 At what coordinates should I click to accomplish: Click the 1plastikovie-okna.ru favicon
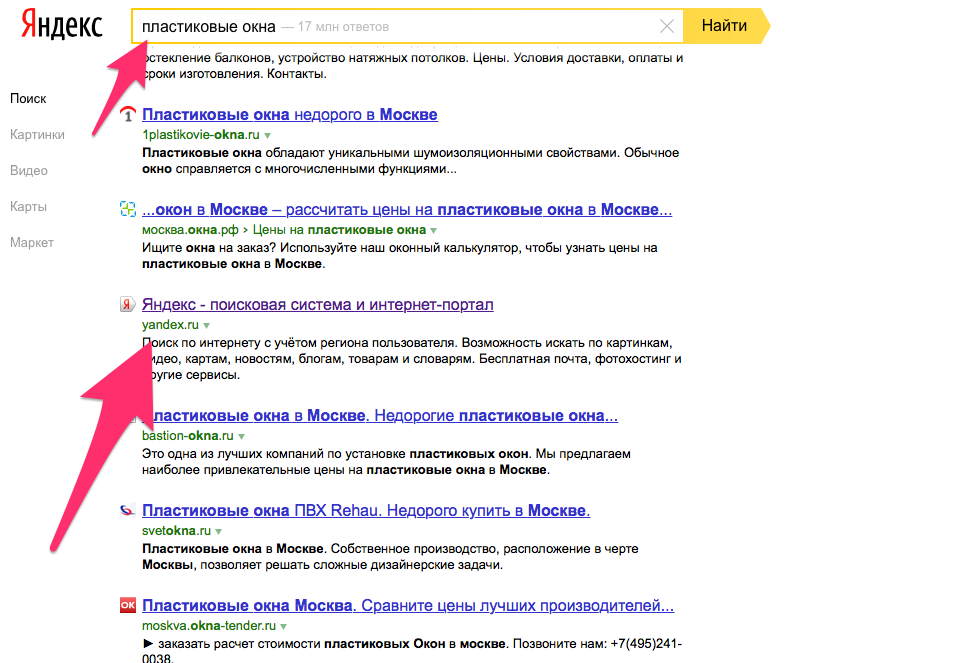(x=127, y=114)
